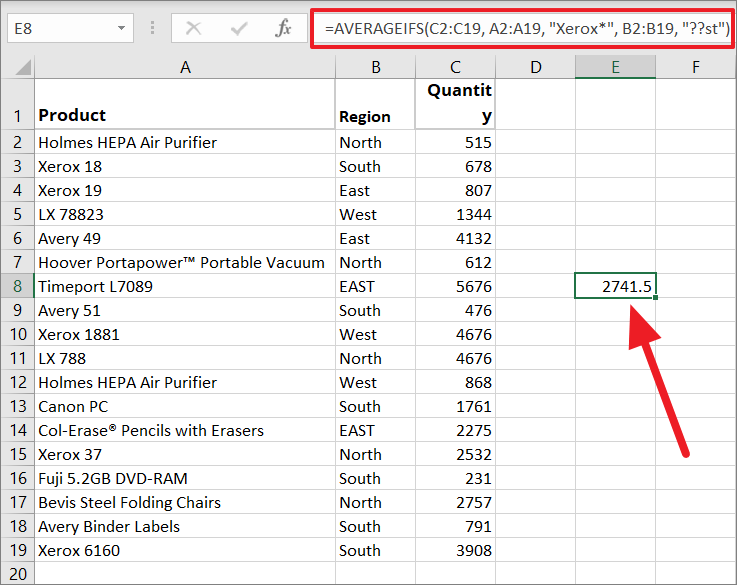
Task: Select column E header
Action: pyautogui.click(x=615, y=67)
